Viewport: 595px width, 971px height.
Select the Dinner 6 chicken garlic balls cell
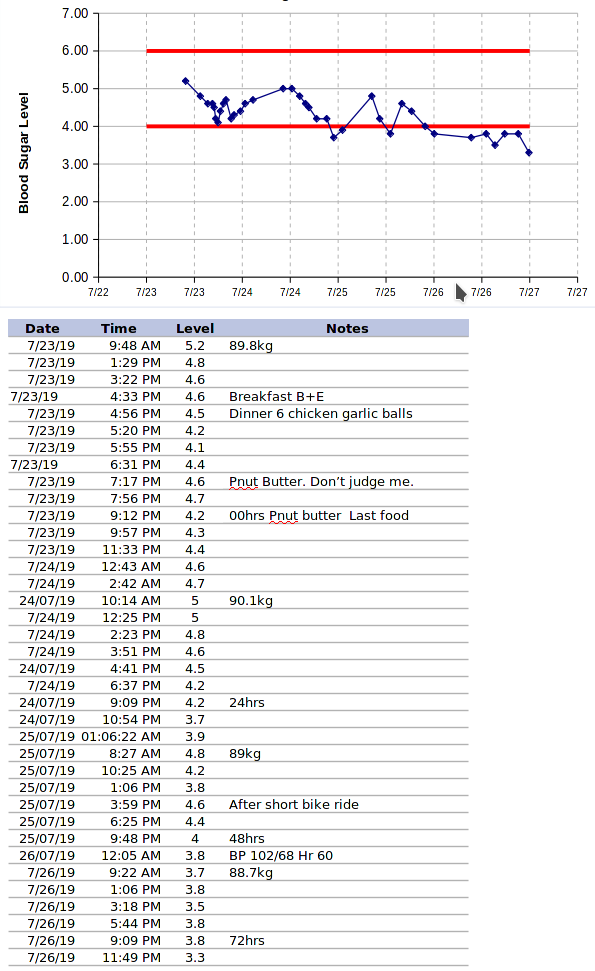321,414
